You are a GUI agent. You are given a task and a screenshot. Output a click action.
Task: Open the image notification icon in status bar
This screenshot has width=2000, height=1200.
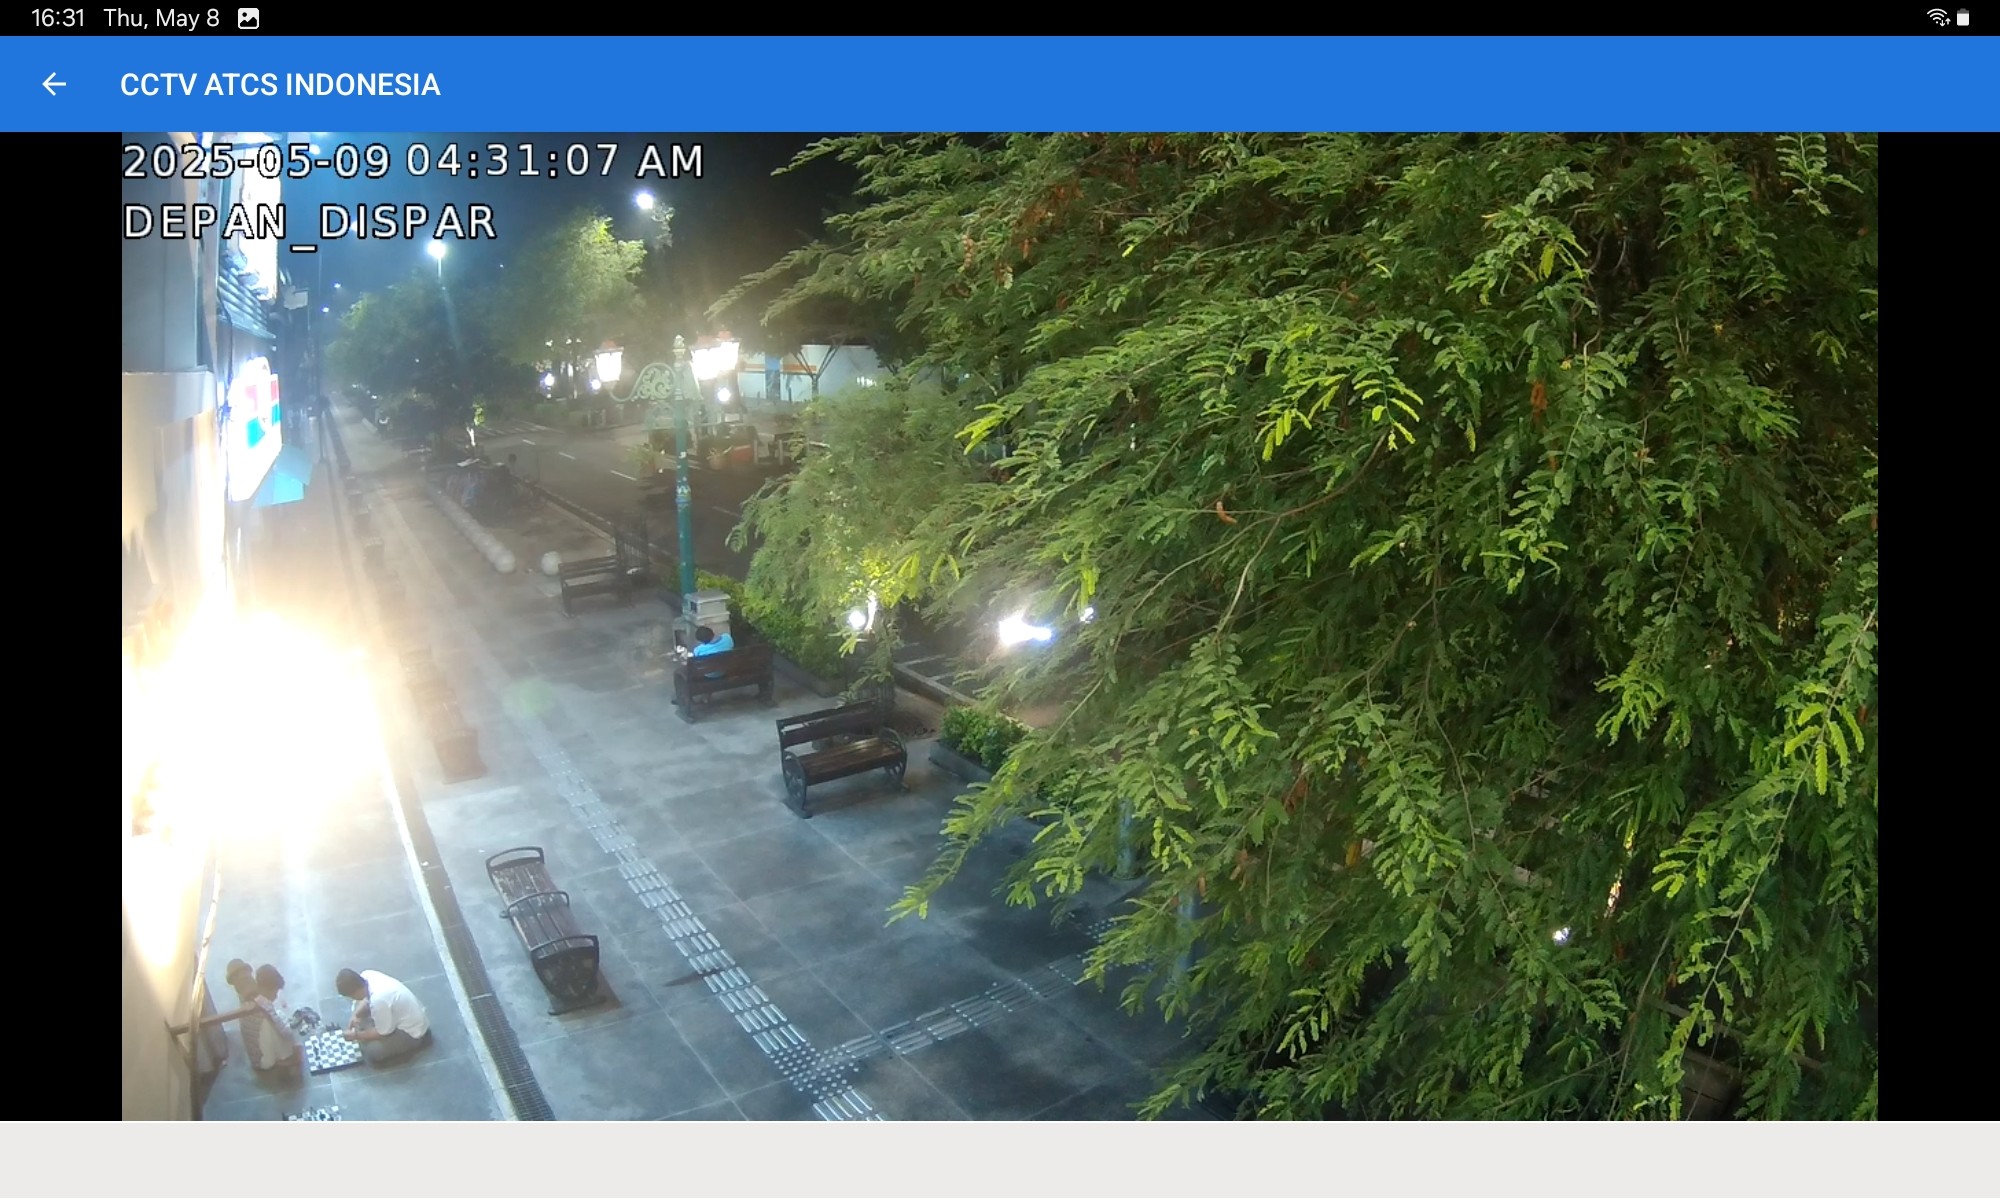[x=249, y=18]
